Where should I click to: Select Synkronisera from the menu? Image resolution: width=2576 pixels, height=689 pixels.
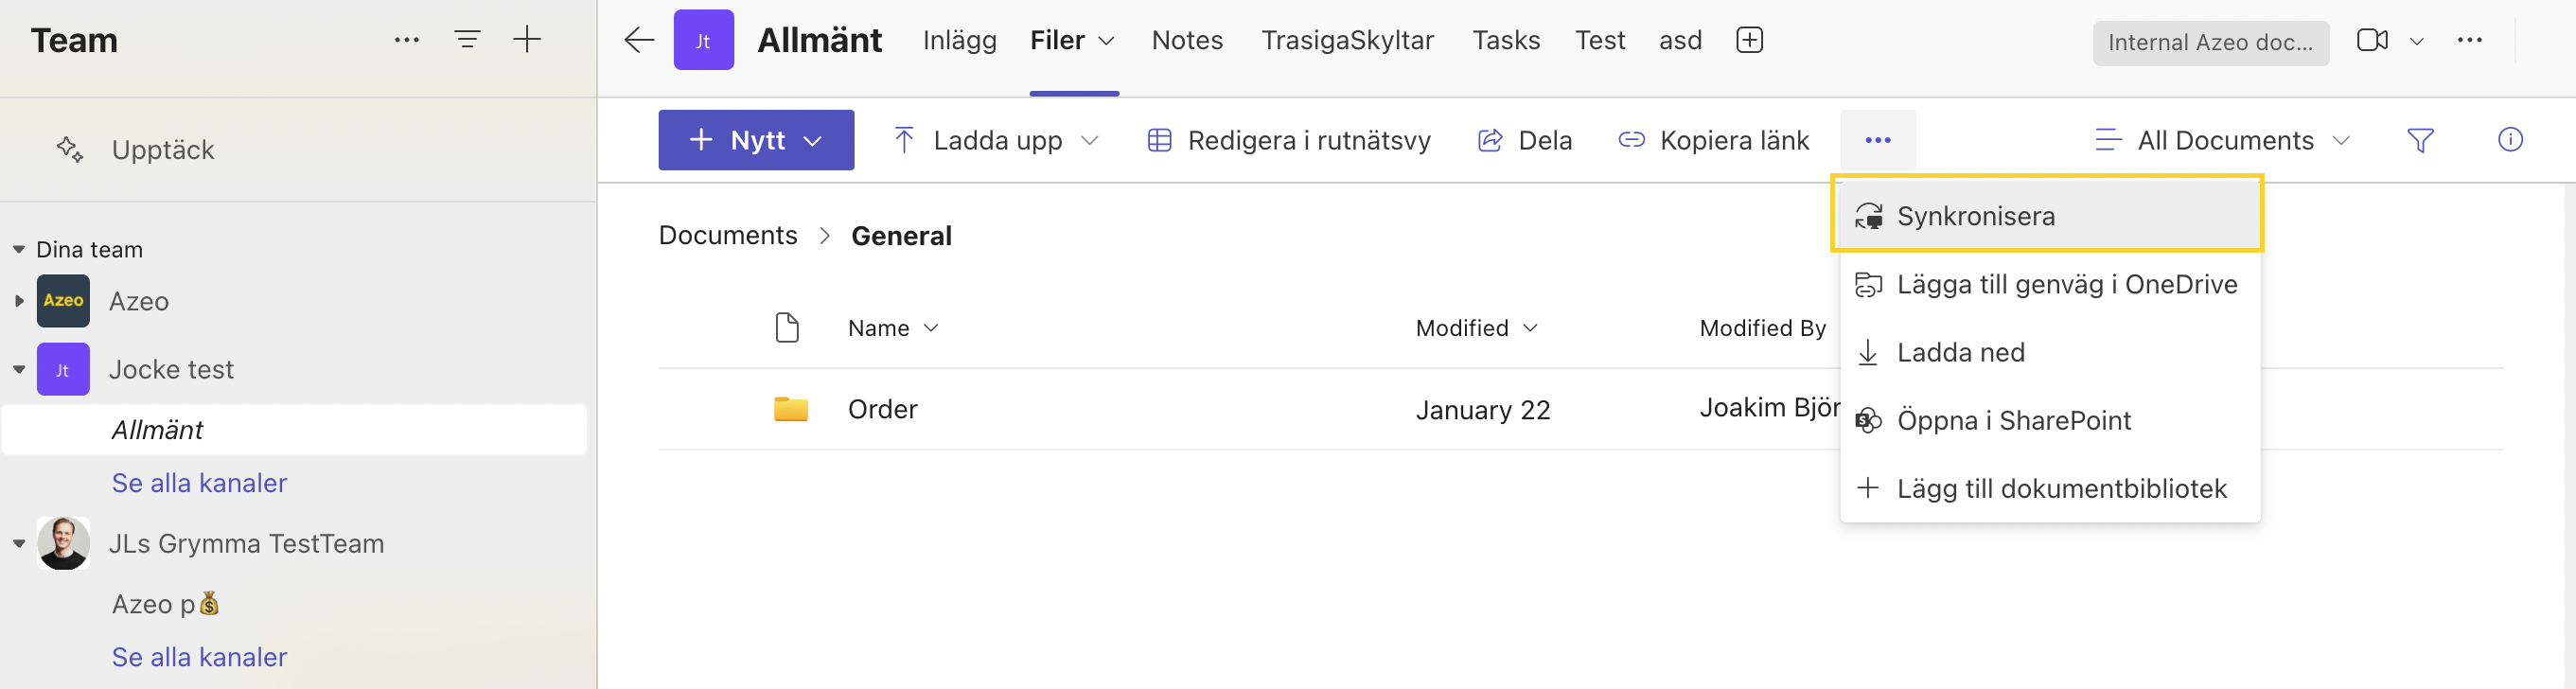pyautogui.click(x=1975, y=216)
